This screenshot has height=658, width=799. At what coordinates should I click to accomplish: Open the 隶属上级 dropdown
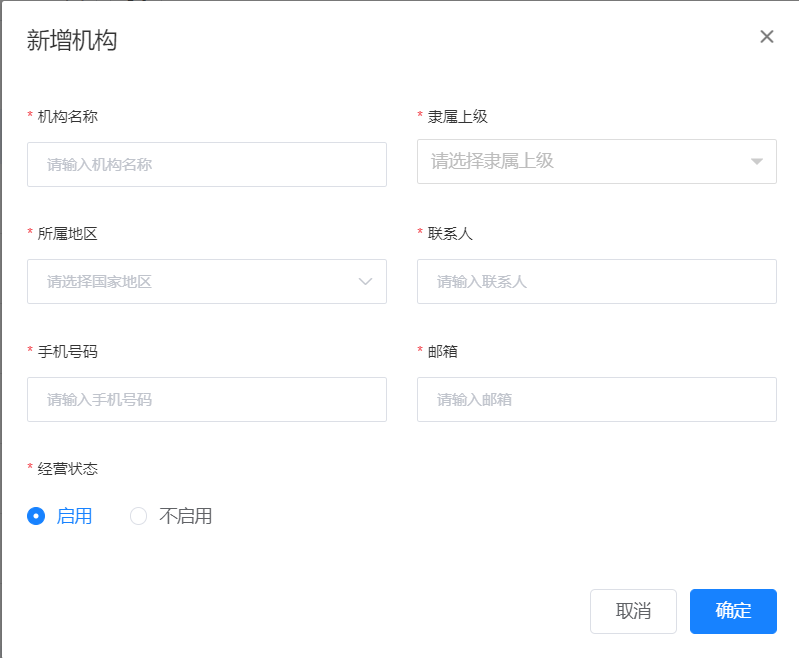pos(586,161)
